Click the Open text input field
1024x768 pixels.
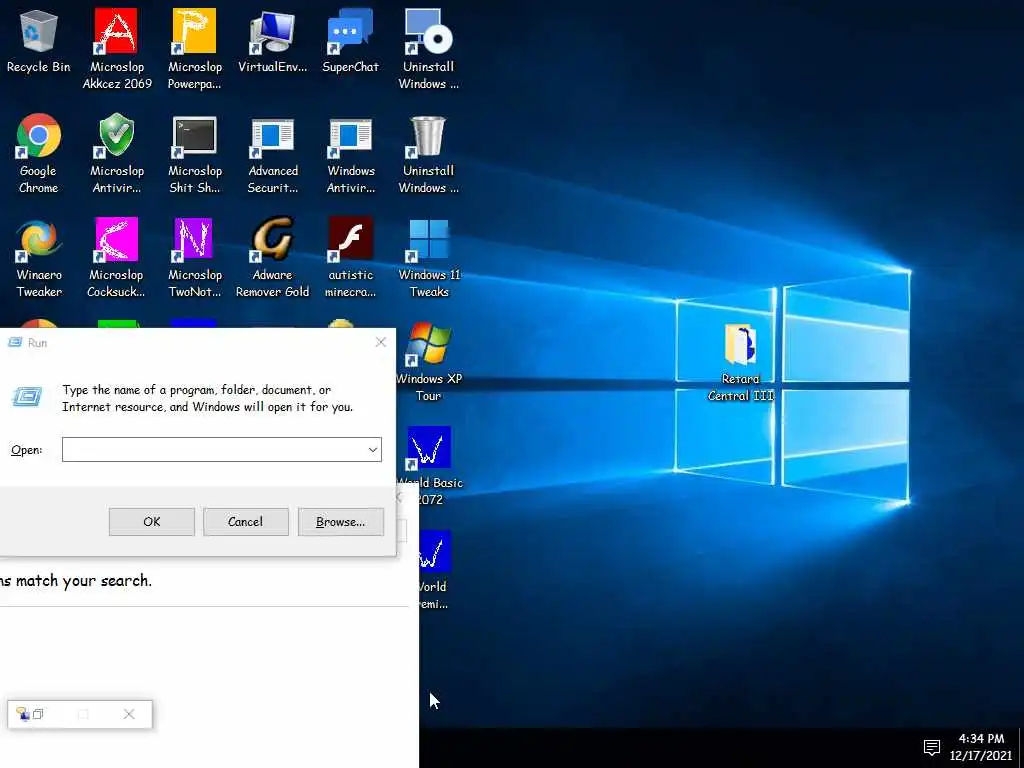214,449
